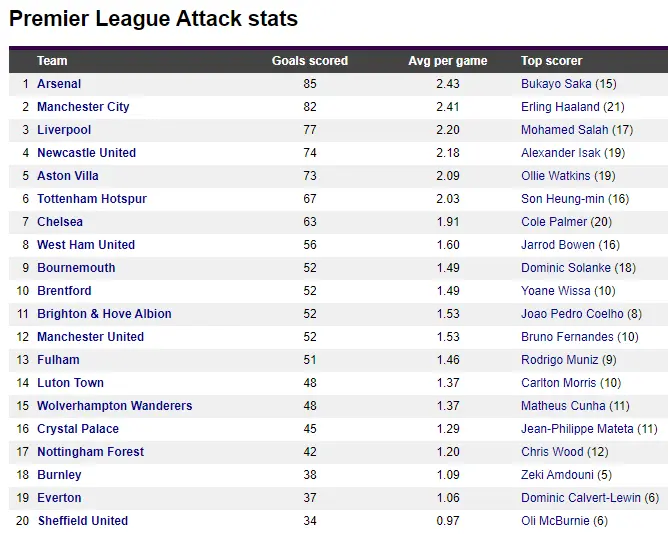
Task: Select Alexander Isak player link
Action: [x=560, y=153]
